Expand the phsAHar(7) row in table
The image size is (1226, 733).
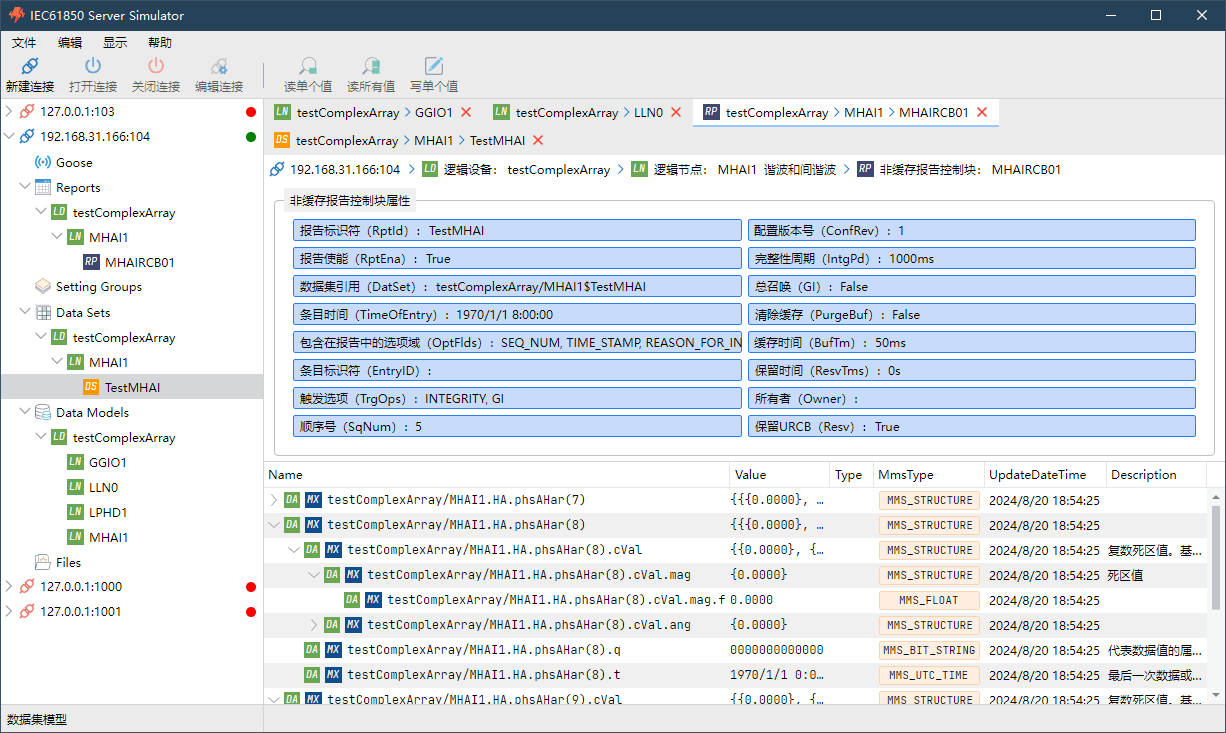(x=275, y=500)
